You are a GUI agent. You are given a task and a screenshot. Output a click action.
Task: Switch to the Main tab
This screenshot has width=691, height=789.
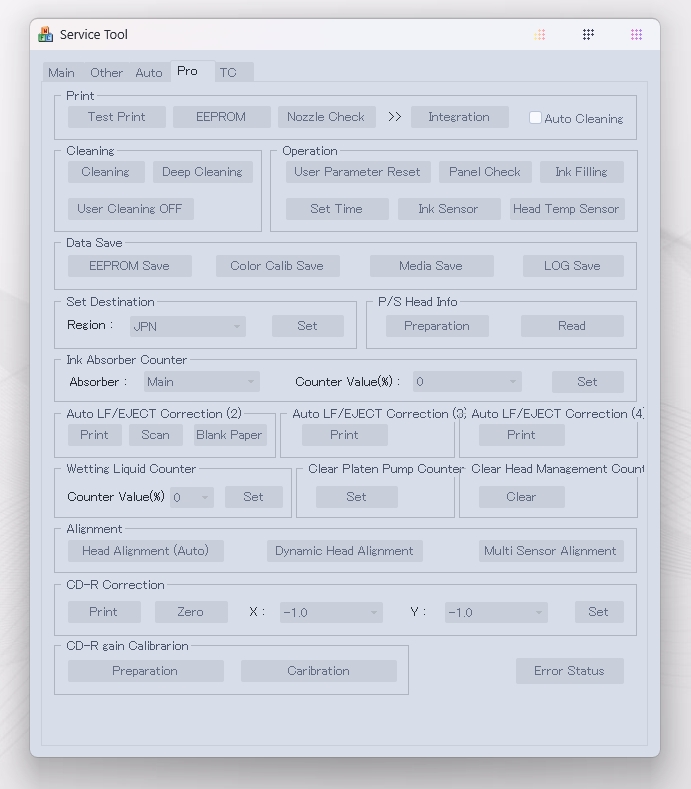tap(61, 73)
